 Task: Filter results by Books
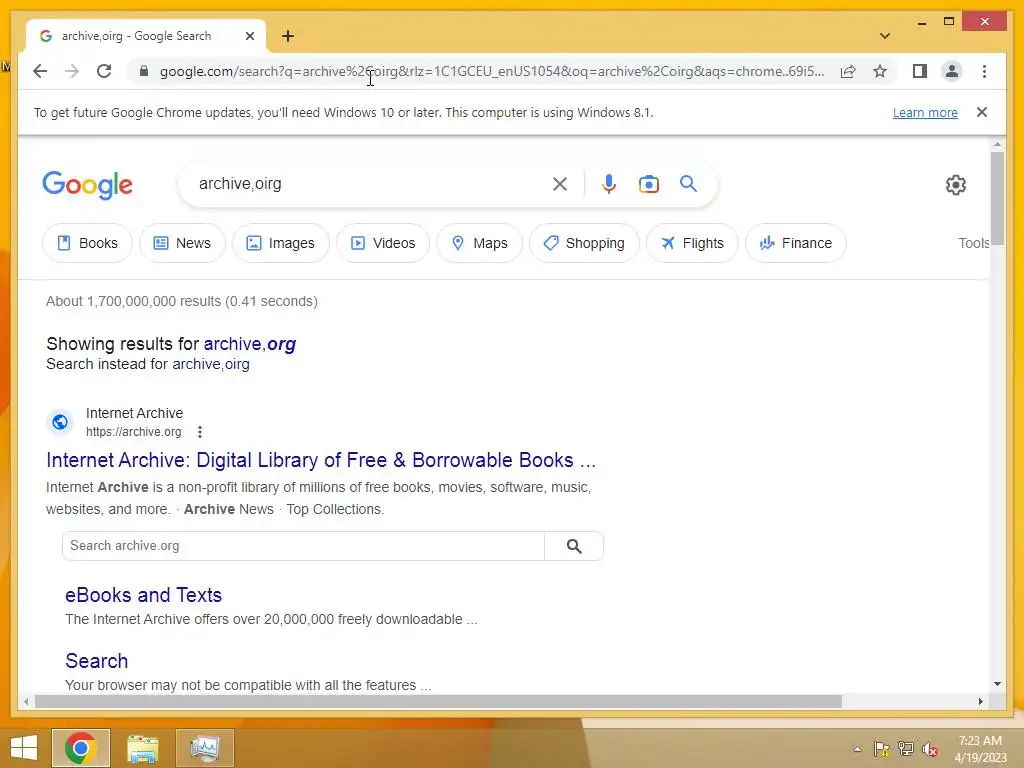point(88,243)
